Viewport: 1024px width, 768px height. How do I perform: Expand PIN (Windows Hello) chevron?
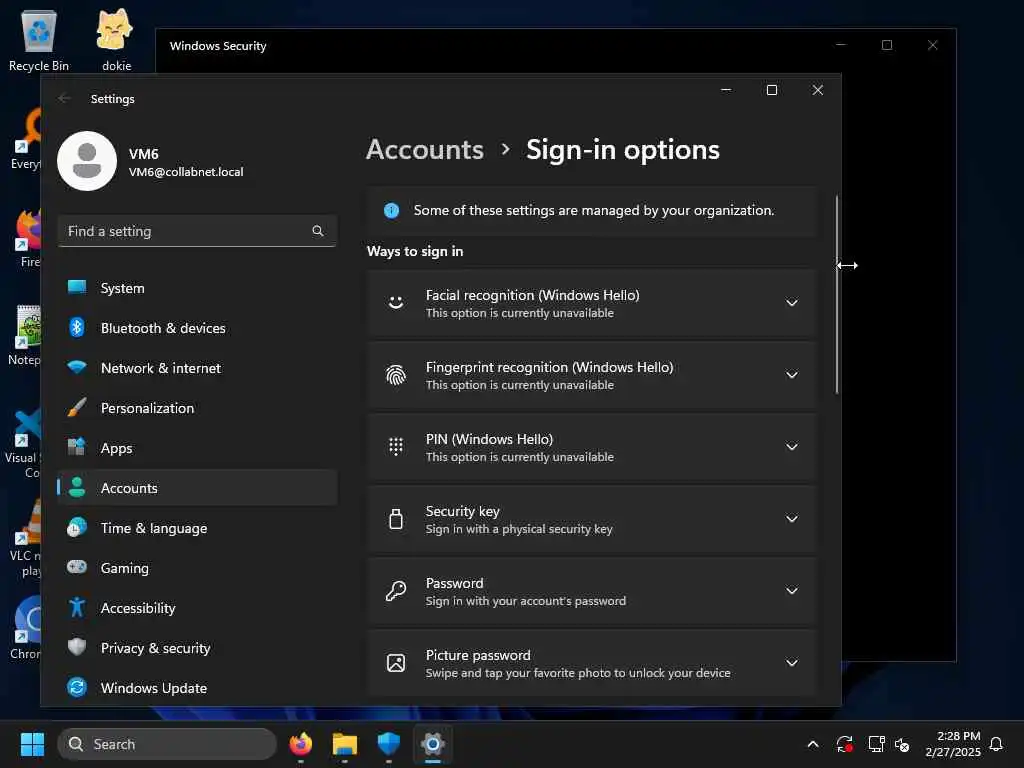point(792,447)
